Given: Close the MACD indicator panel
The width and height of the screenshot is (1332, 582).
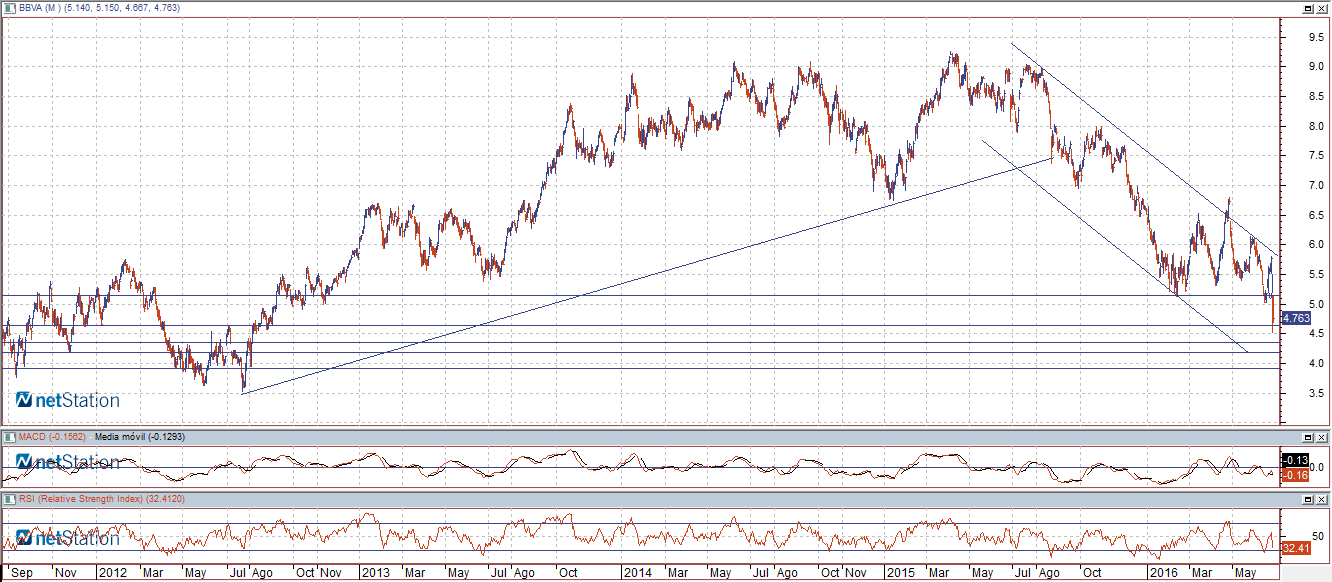Looking at the screenshot, I should click(1322, 438).
